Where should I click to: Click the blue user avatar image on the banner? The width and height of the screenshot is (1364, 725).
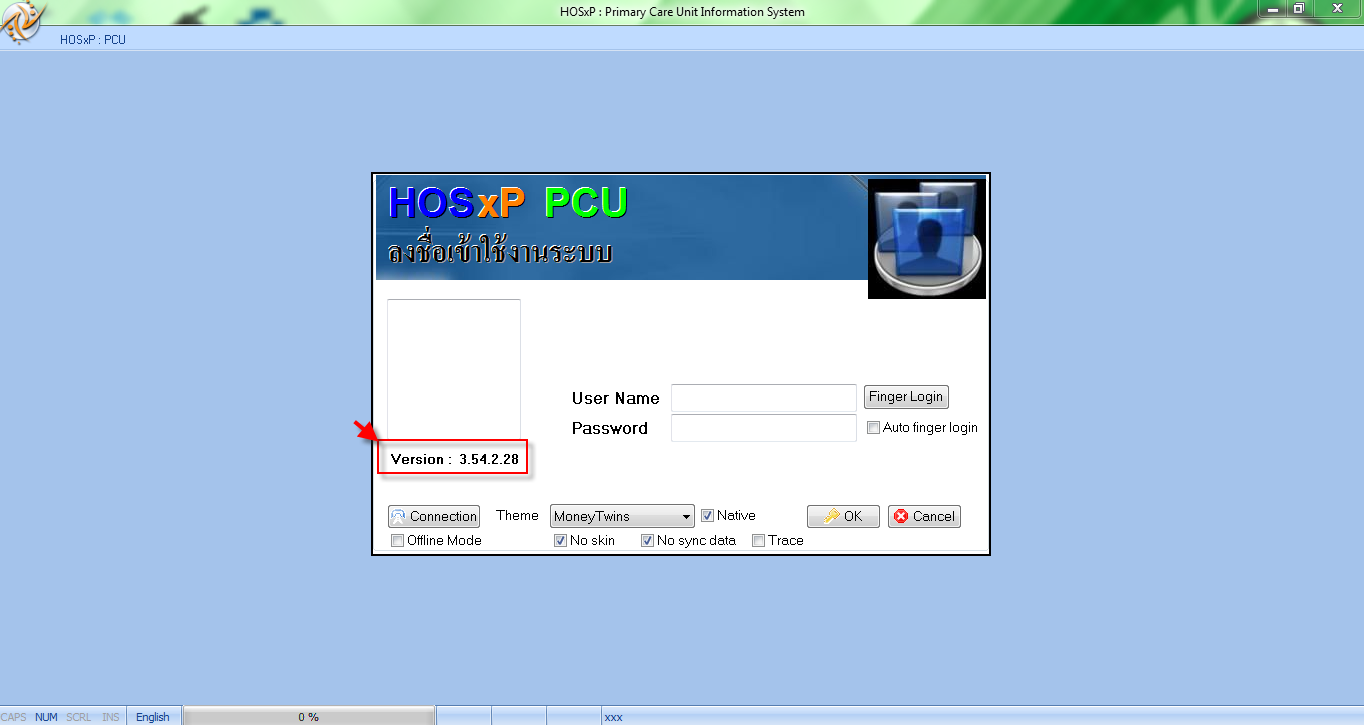tap(925, 237)
